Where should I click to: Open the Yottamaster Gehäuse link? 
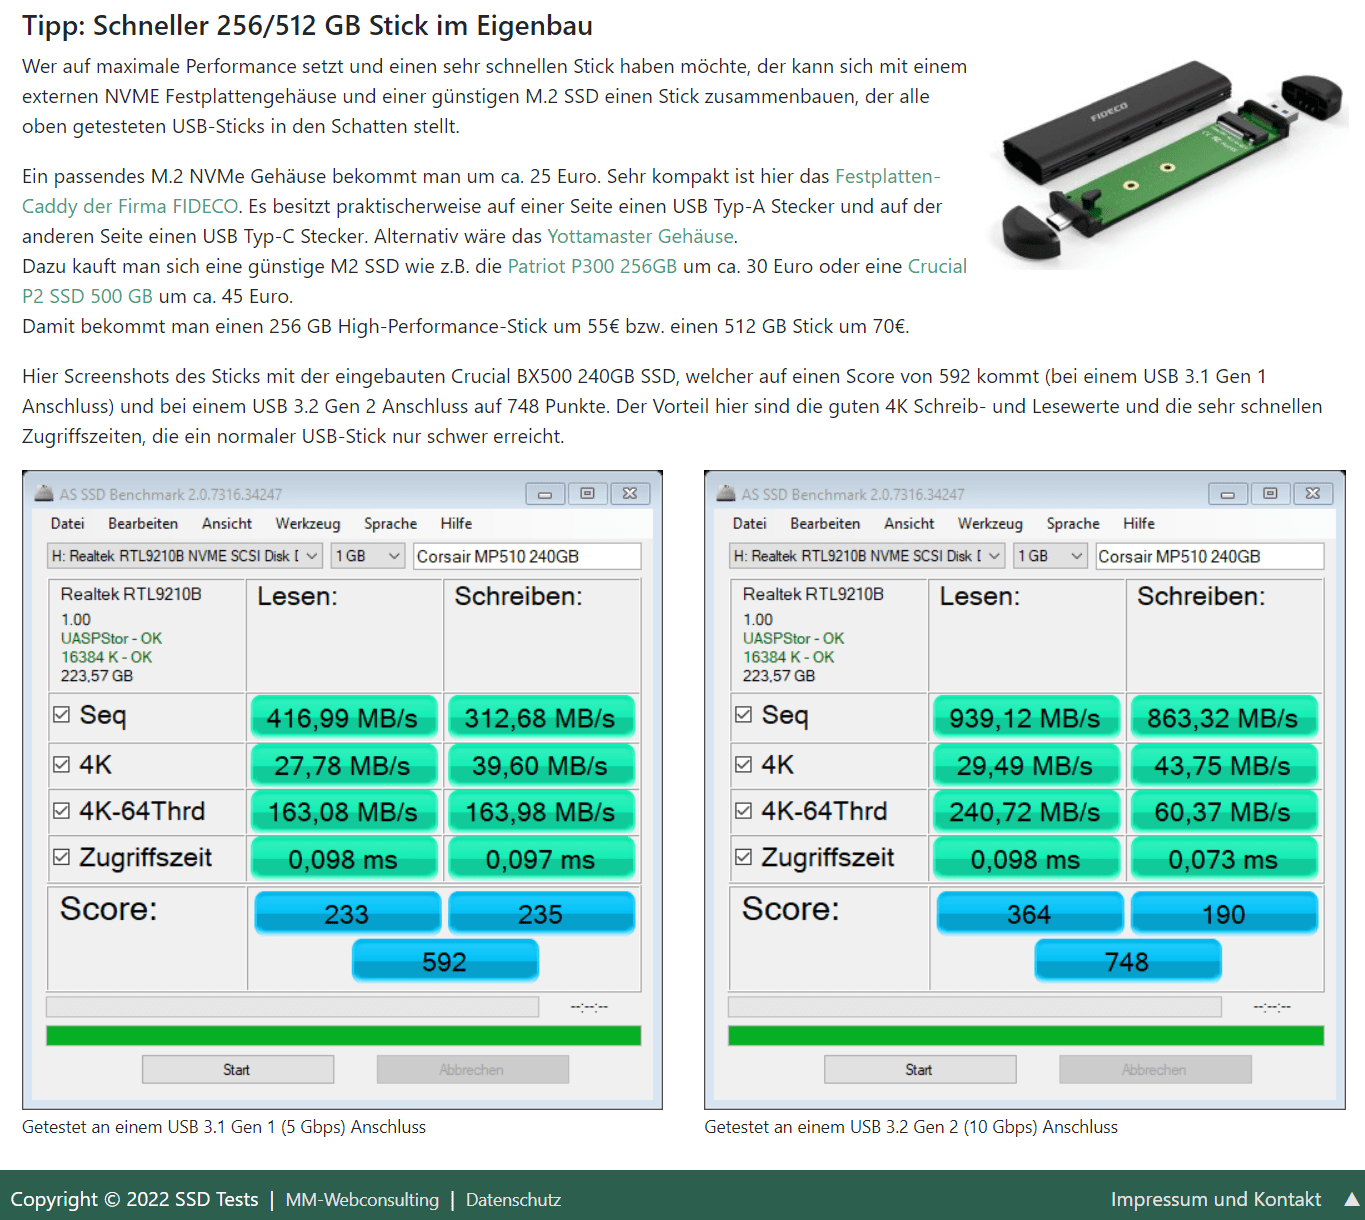point(641,236)
